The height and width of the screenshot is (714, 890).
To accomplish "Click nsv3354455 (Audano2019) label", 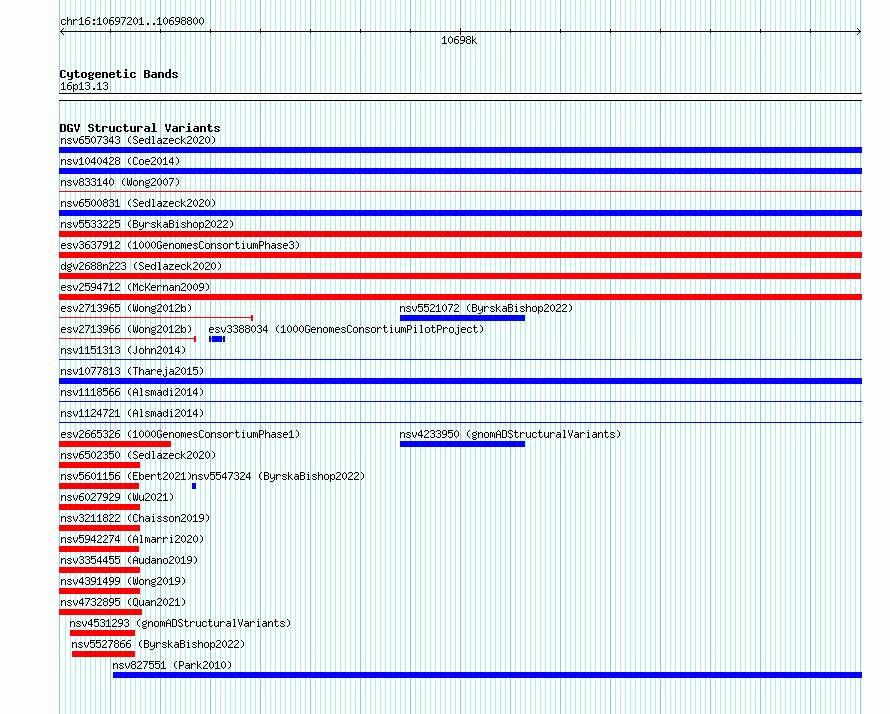I will 129,560.
